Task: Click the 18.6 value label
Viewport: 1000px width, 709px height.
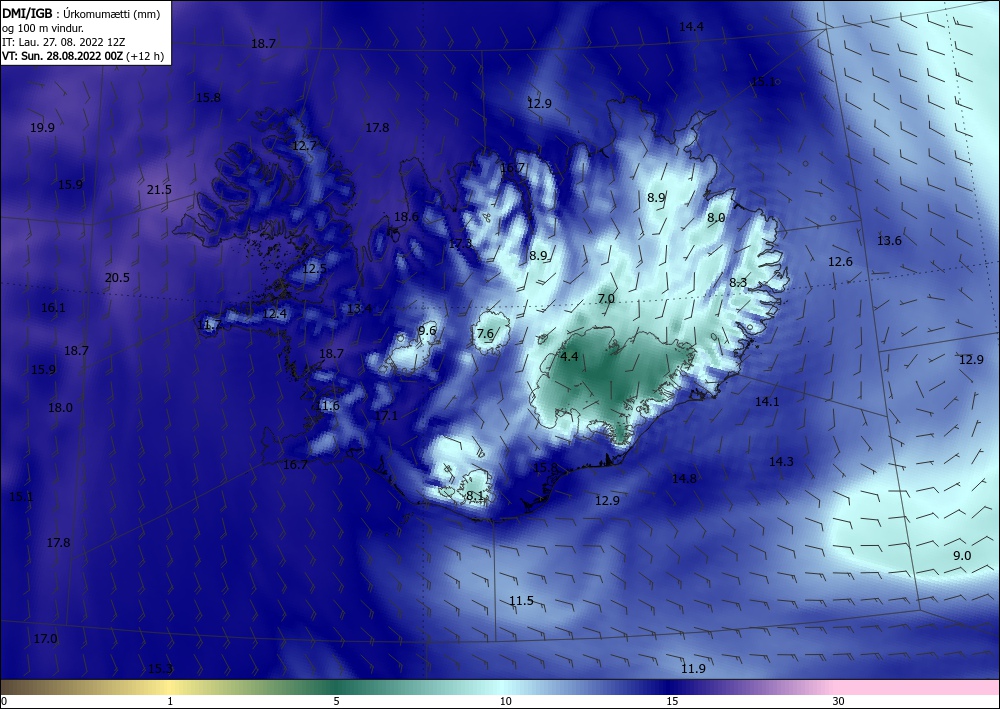Action: (406, 217)
